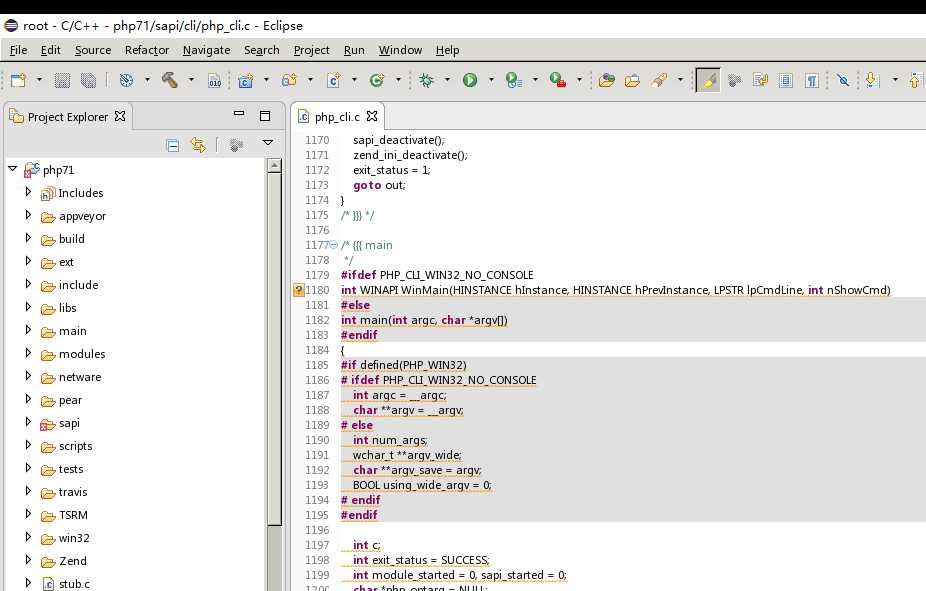Open the Build hammer dropdown arrow
This screenshot has width=926, height=591.
[x=191, y=80]
